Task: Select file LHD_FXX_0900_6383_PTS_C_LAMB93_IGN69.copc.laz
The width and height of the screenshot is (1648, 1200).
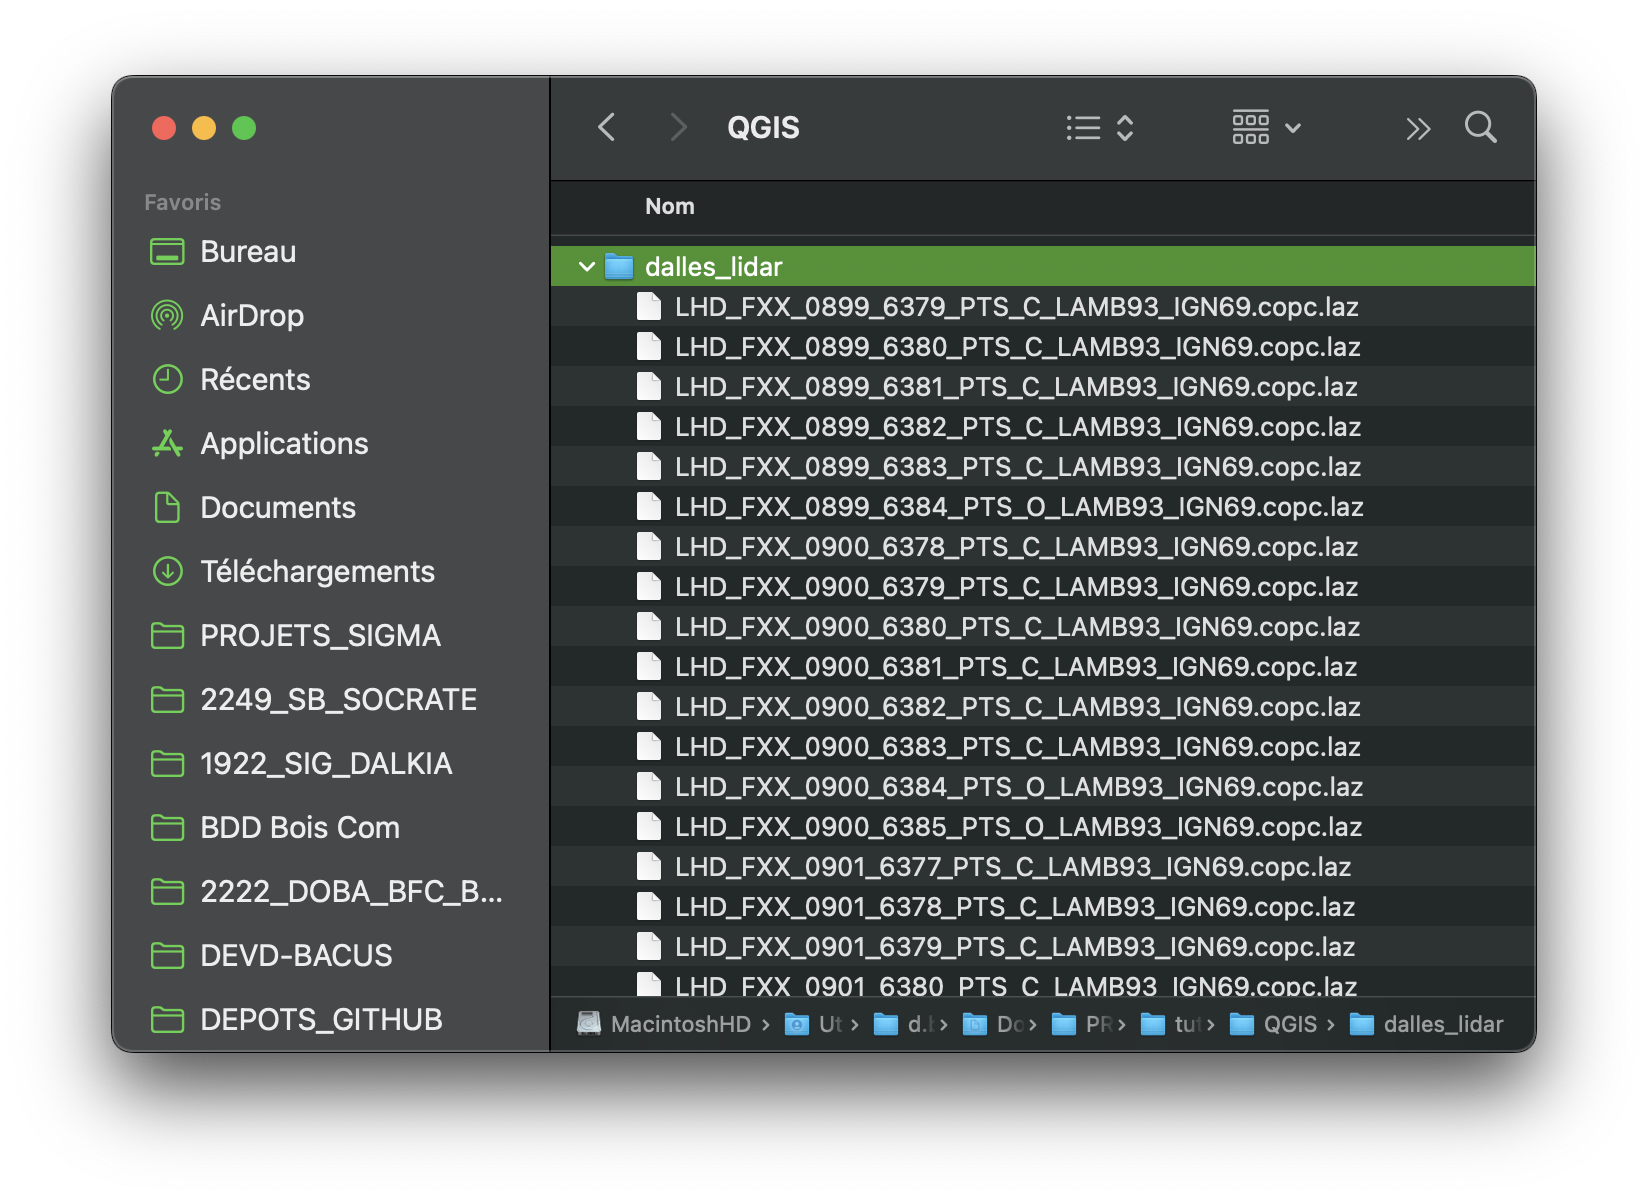Action: (x=1043, y=747)
